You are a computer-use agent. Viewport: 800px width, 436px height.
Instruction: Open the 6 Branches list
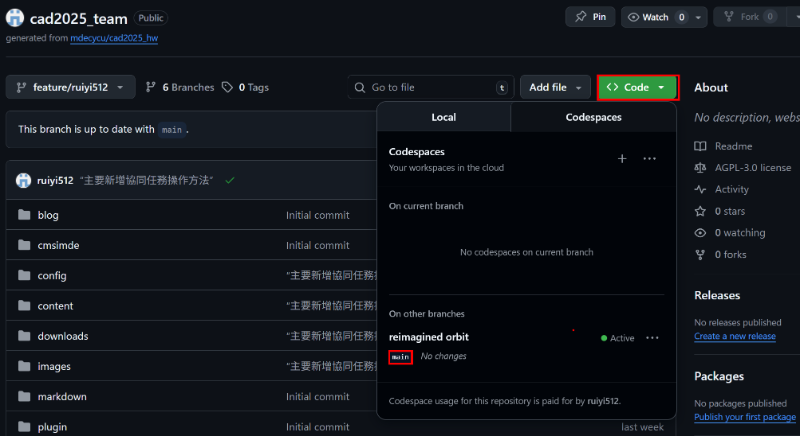(180, 87)
